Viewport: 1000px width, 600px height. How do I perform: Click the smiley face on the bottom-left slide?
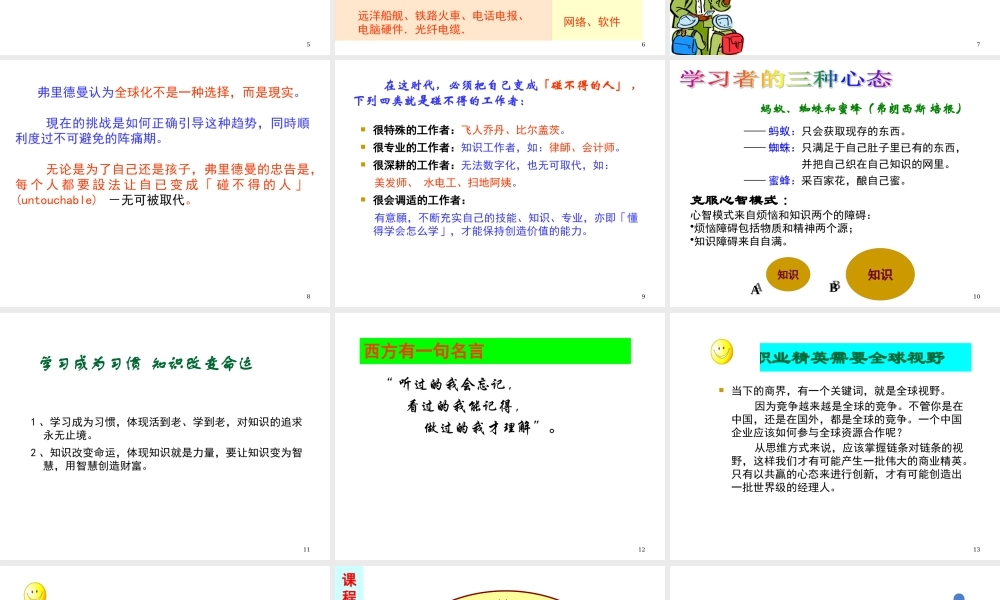(x=35, y=591)
